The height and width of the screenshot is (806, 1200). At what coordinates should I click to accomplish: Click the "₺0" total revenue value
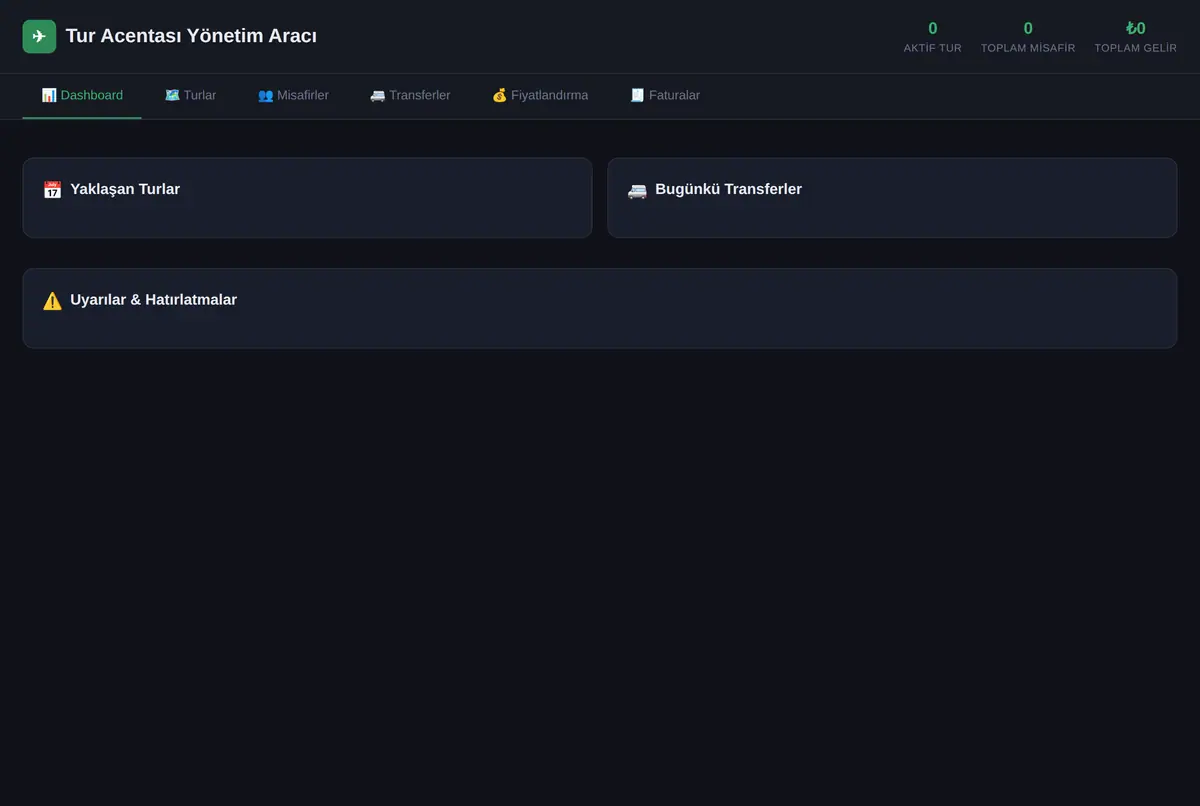pyautogui.click(x=1136, y=29)
